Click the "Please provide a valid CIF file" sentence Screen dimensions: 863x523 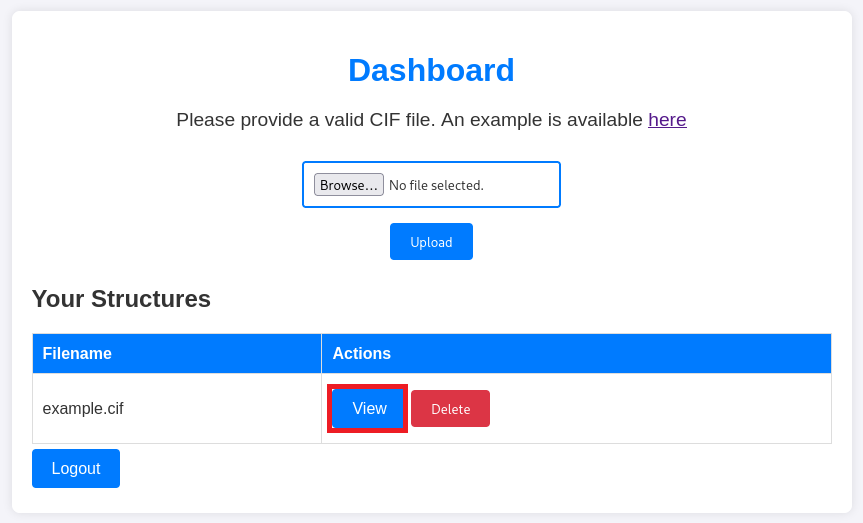pyautogui.click(x=306, y=120)
